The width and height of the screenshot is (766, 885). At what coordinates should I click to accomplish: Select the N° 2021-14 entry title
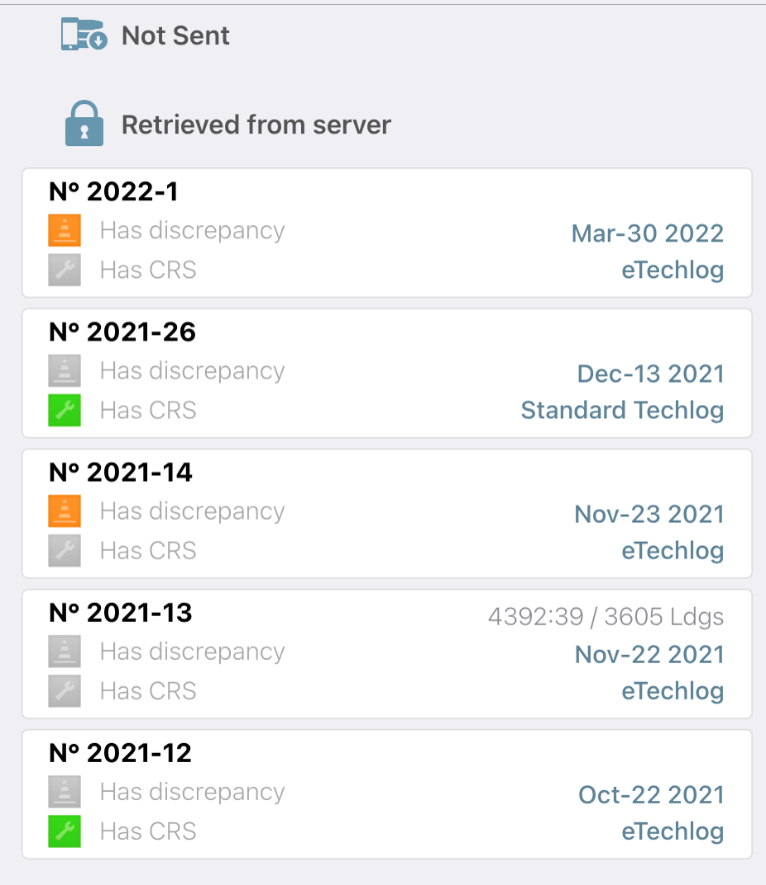[x=121, y=472]
